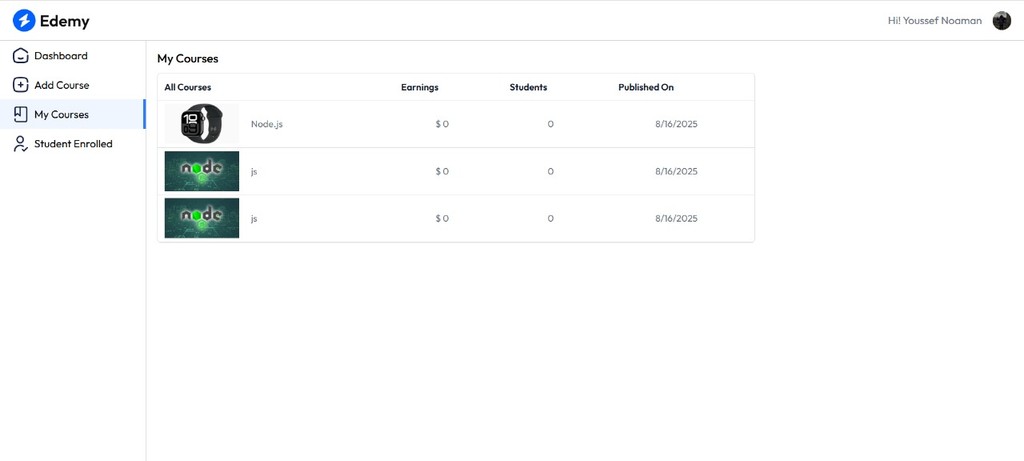The height and width of the screenshot is (461, 1024).
Task: Open the user profile avatar
Action: point(1001,20)
